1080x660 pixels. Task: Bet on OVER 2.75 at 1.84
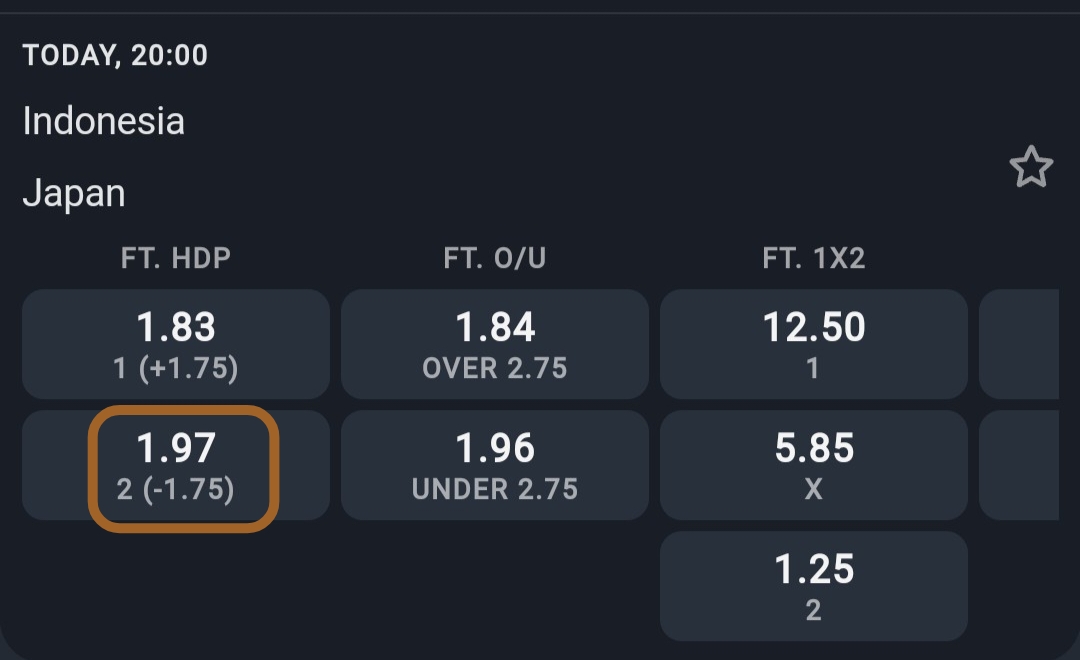495,344
